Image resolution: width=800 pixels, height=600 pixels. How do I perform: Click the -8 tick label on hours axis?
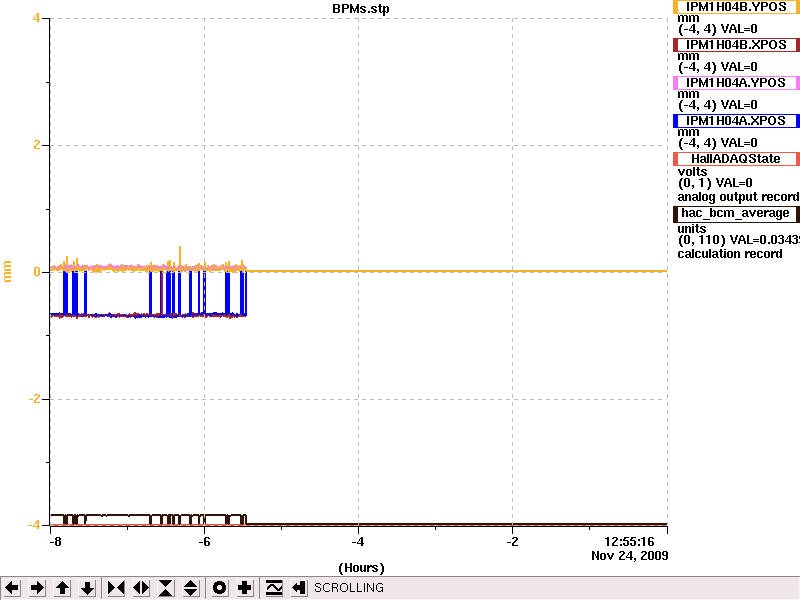tap(55, 542)
